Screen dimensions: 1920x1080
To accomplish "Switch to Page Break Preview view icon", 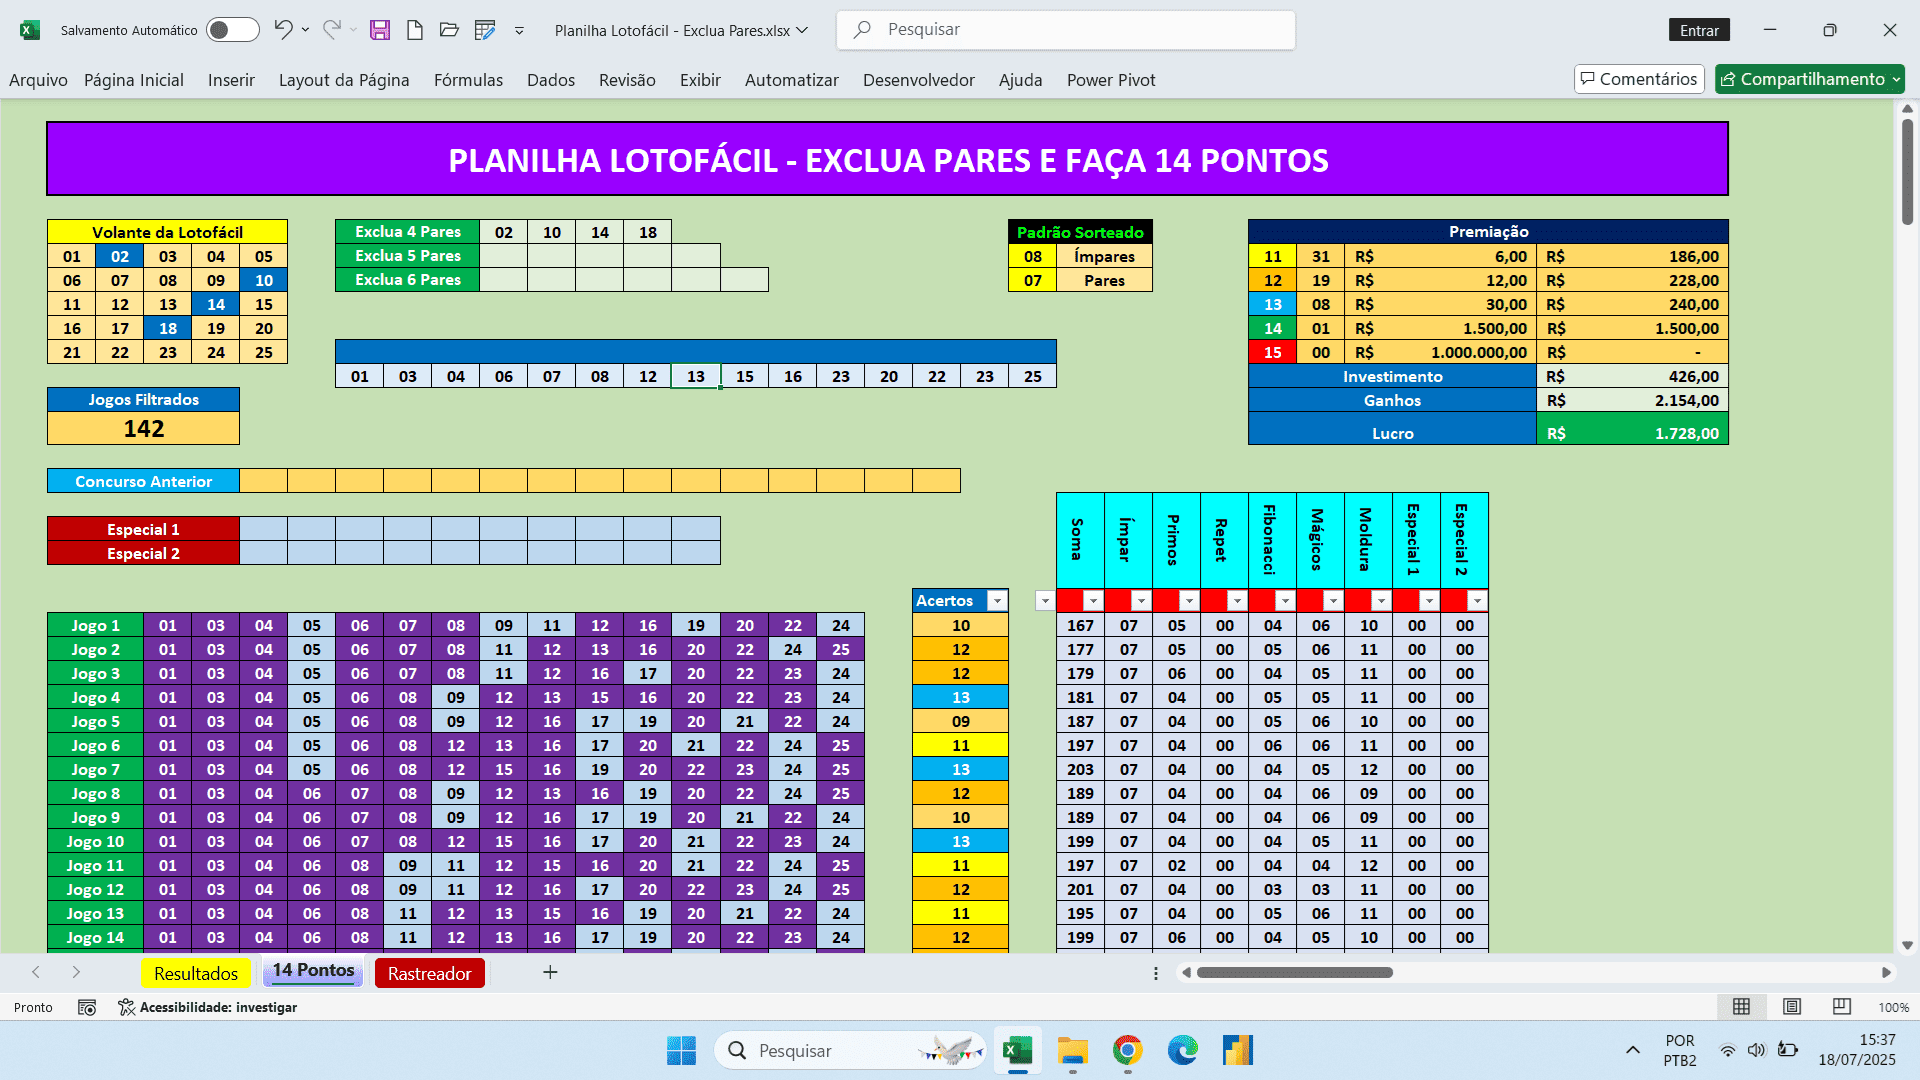I will click(x=1841, y=1007).
